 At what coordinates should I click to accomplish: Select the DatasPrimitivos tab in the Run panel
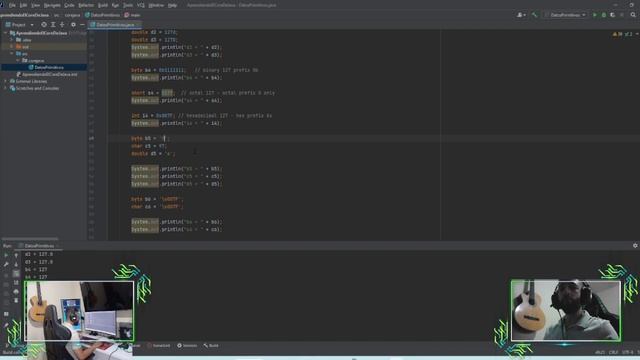(x=39, y=246)
